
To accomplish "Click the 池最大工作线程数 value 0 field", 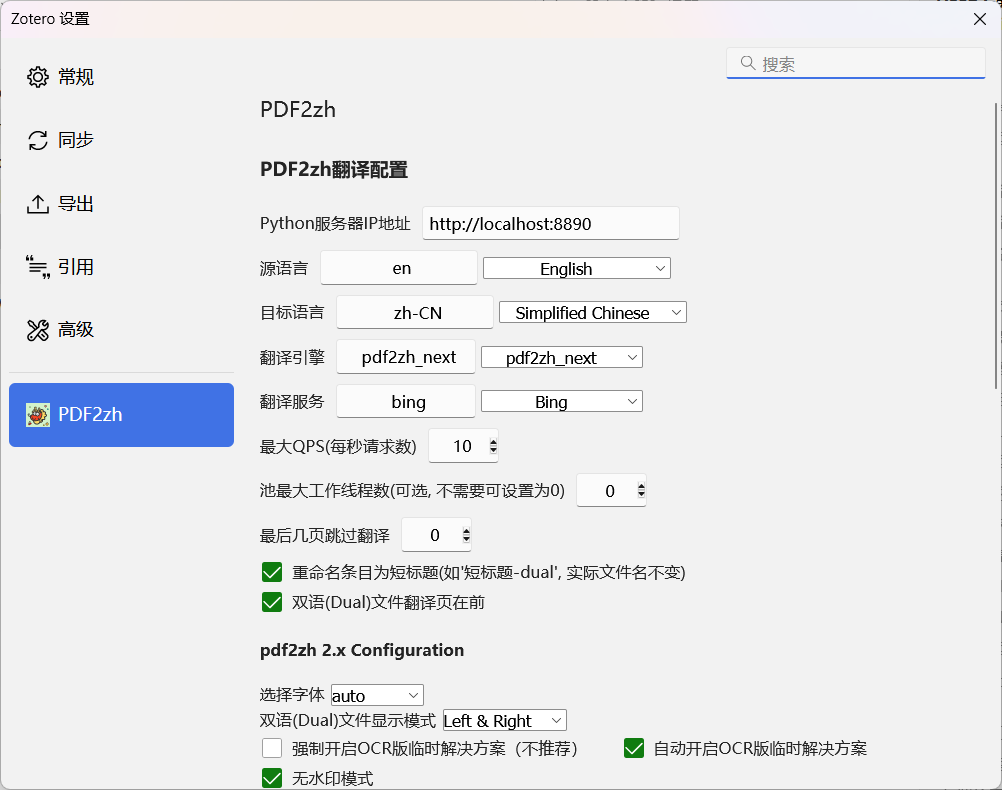I will 611,490.
